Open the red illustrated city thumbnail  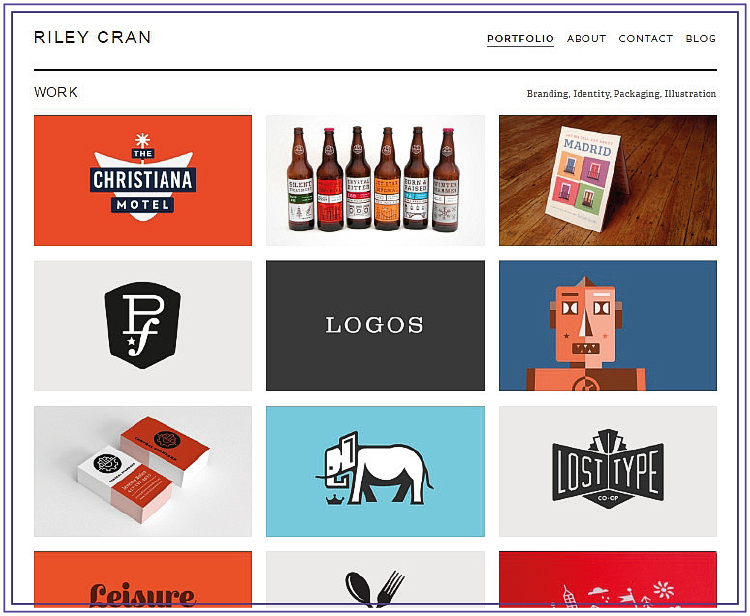point(607,579)
